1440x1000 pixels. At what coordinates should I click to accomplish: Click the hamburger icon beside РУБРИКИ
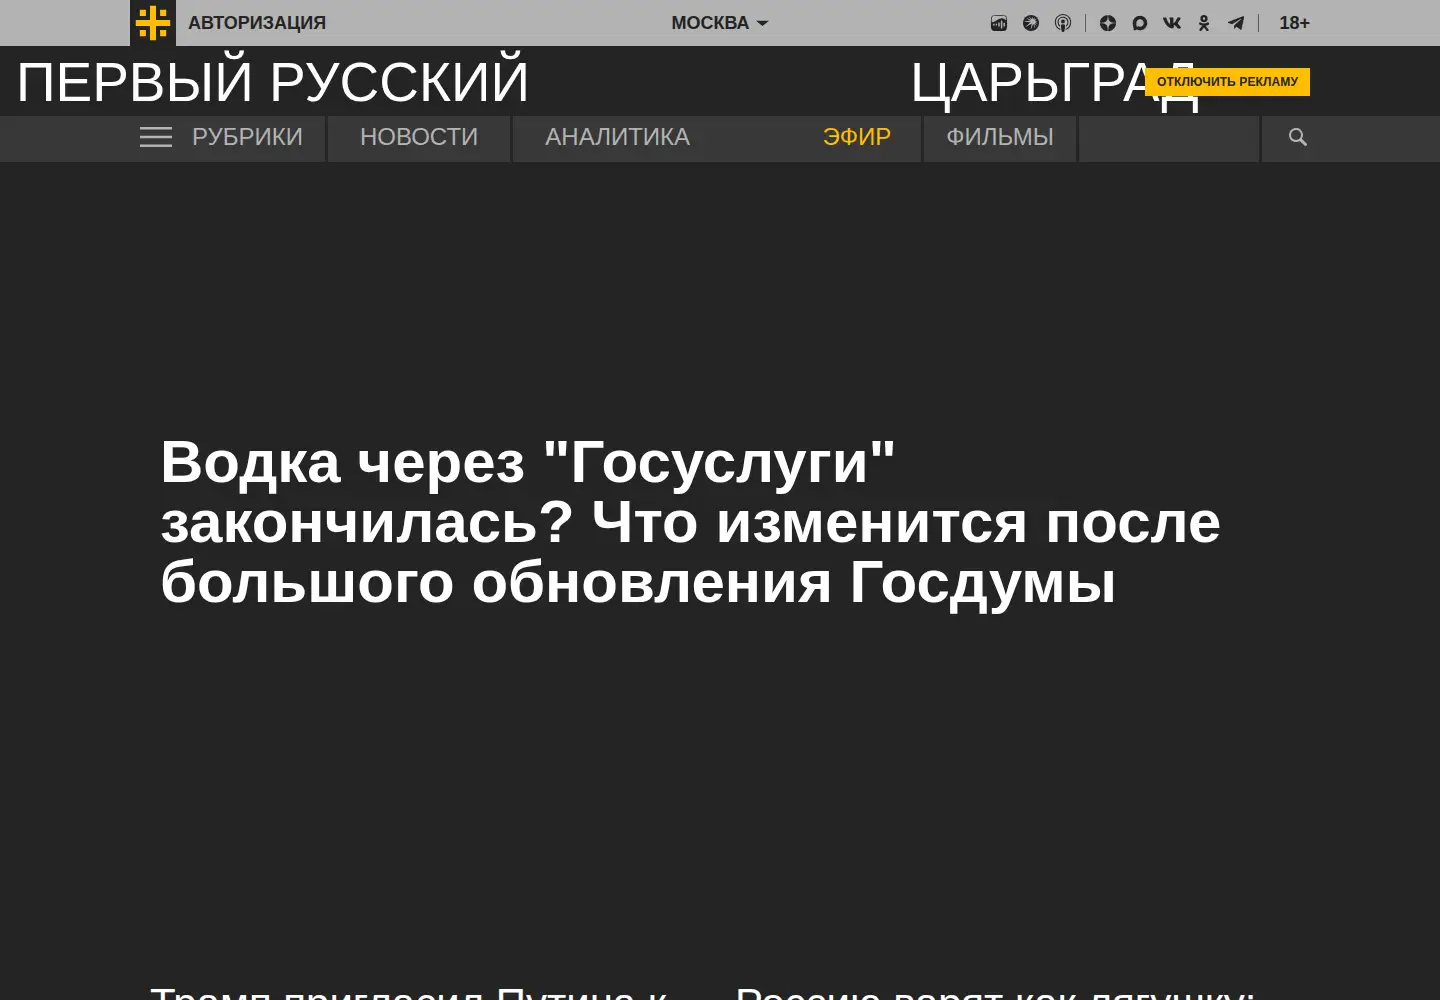pos(156,137)
